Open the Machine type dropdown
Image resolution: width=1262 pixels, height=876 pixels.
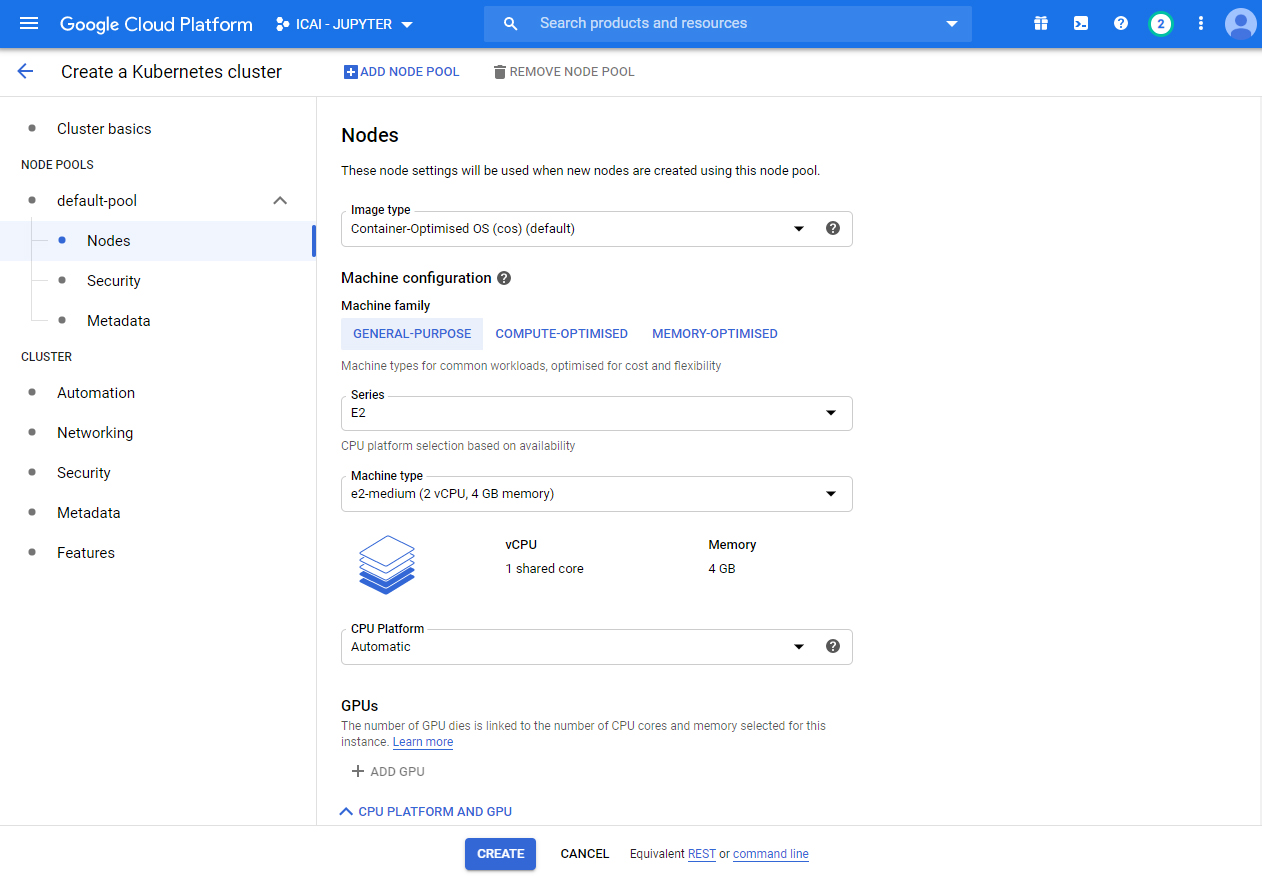click(595, 494)
